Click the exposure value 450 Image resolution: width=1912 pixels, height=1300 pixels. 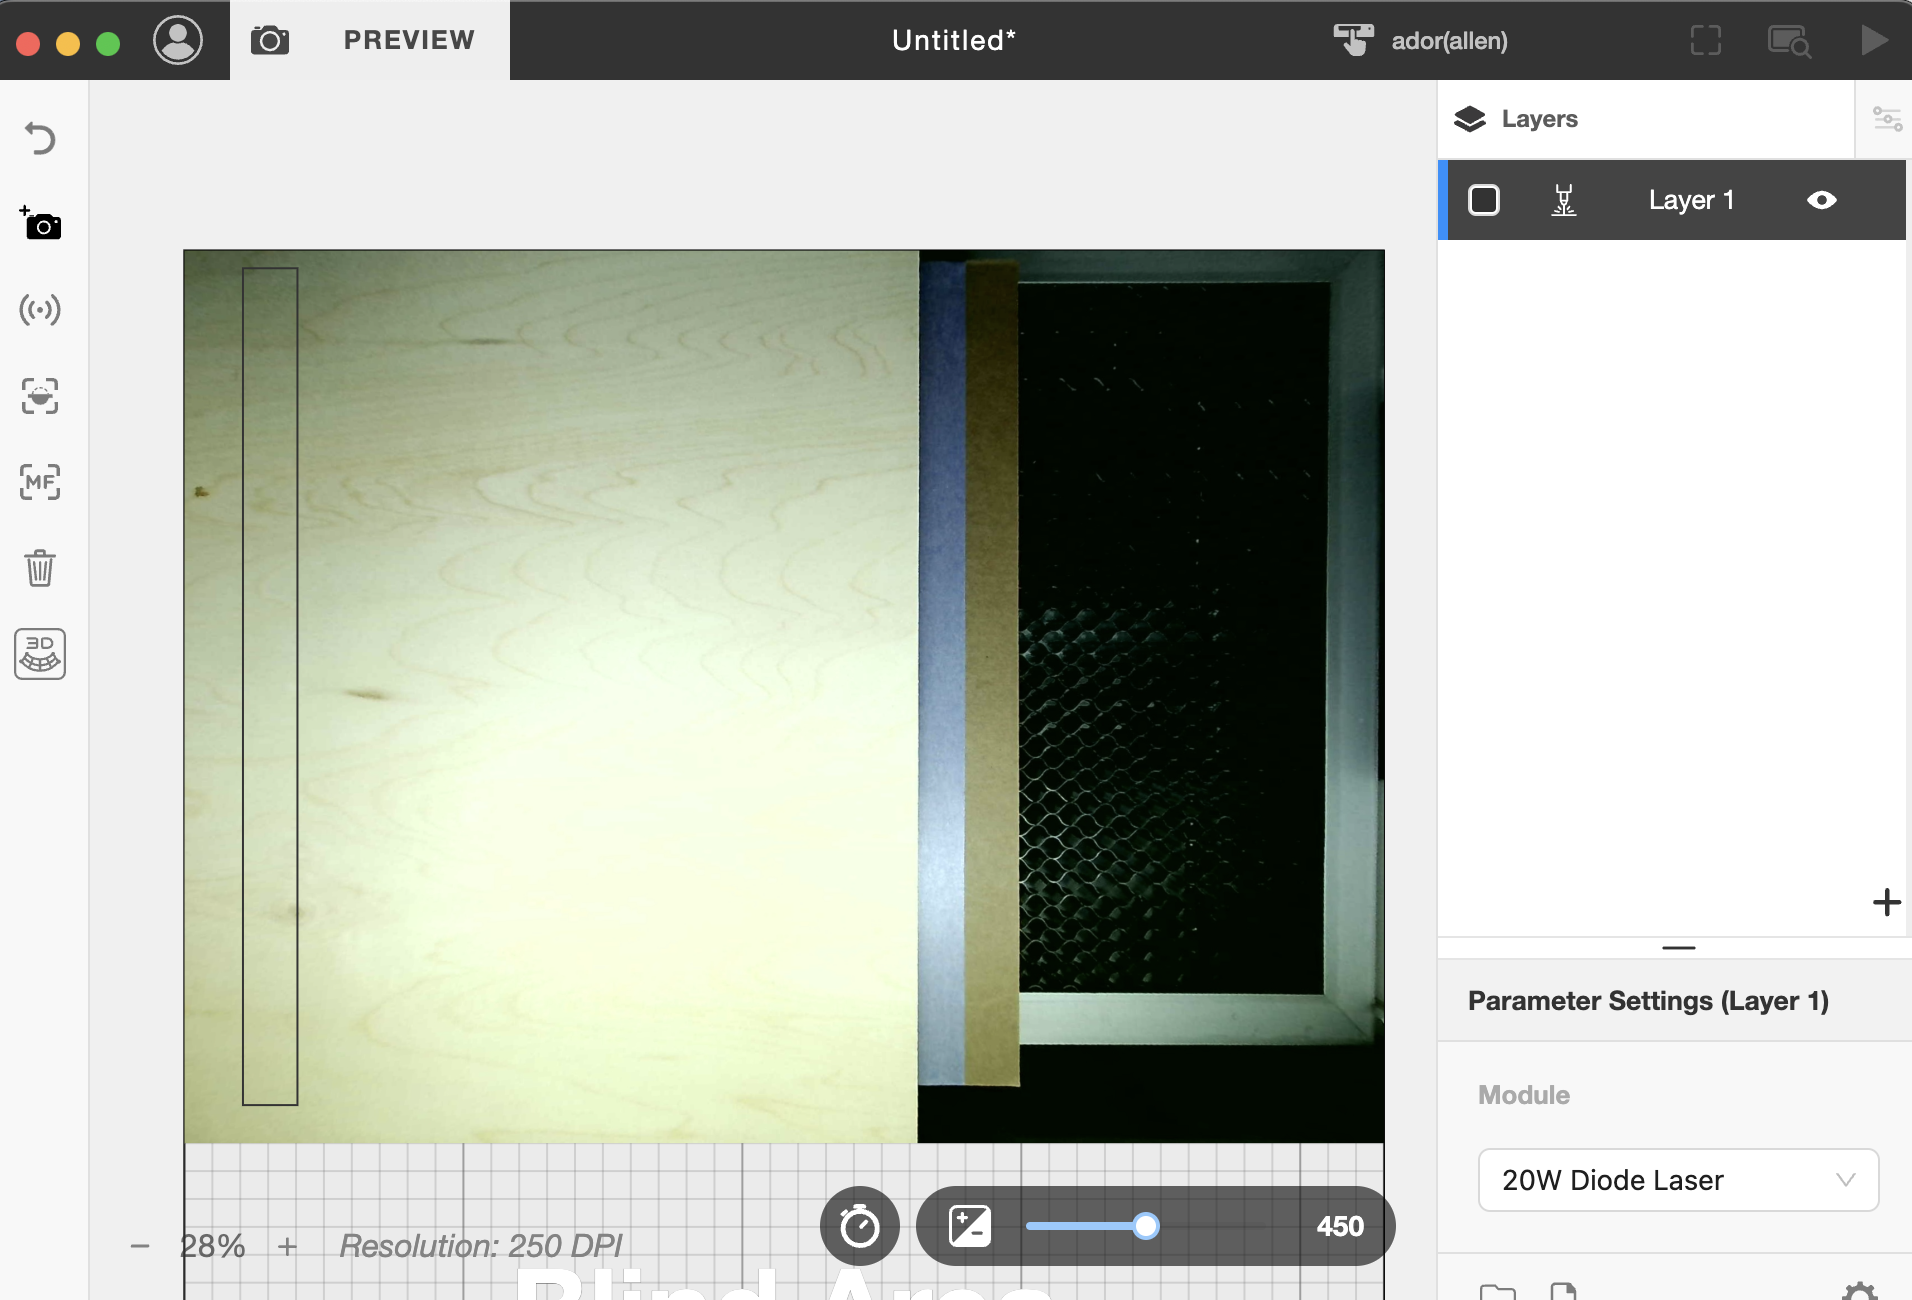pos(1340,1226)
